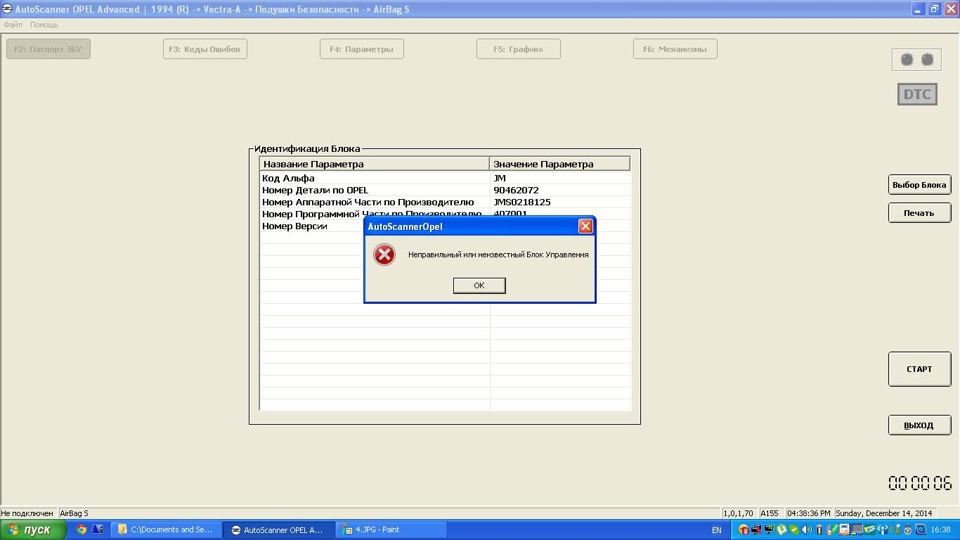Open the Помощь menu
This screenshot has height=540, width=960.
[44, 24]
